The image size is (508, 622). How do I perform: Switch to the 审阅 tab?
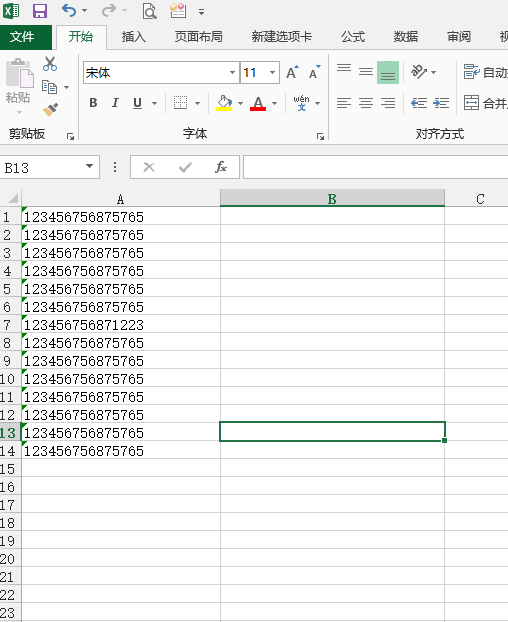459,37
